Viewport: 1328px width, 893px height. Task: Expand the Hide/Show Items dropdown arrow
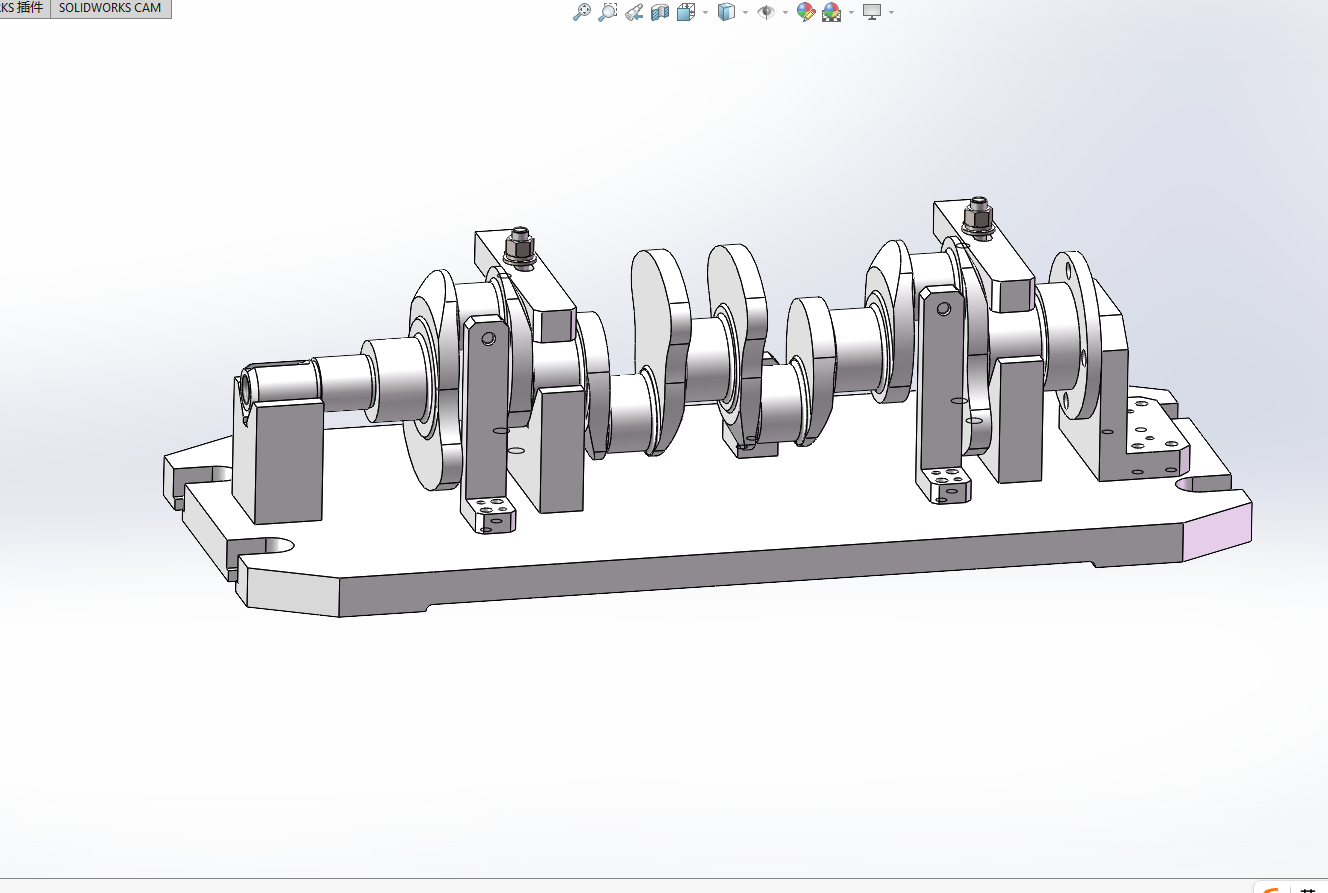[x=785, y=13]
